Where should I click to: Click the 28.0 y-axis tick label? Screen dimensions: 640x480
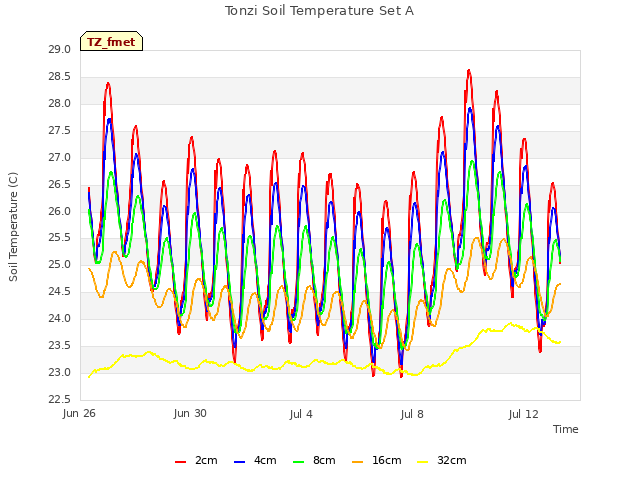click(60, 104)
